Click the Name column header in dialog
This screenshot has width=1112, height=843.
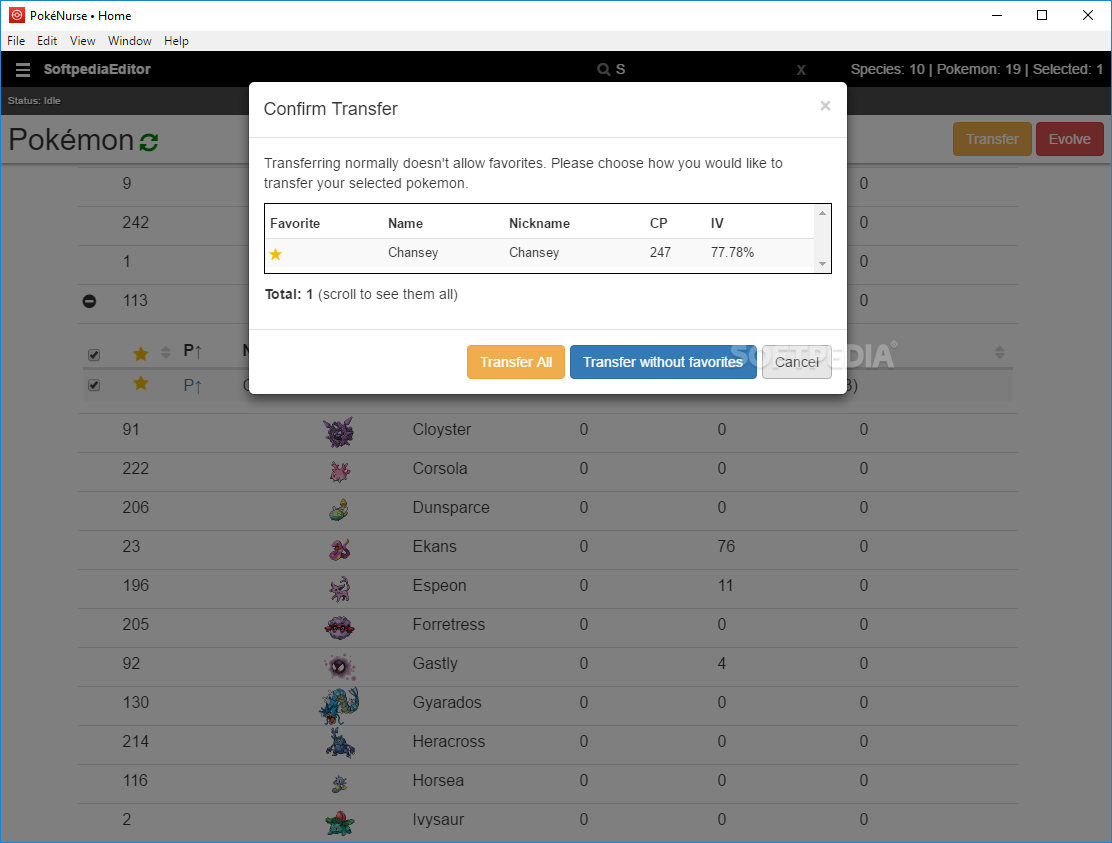tap(405, 223)
